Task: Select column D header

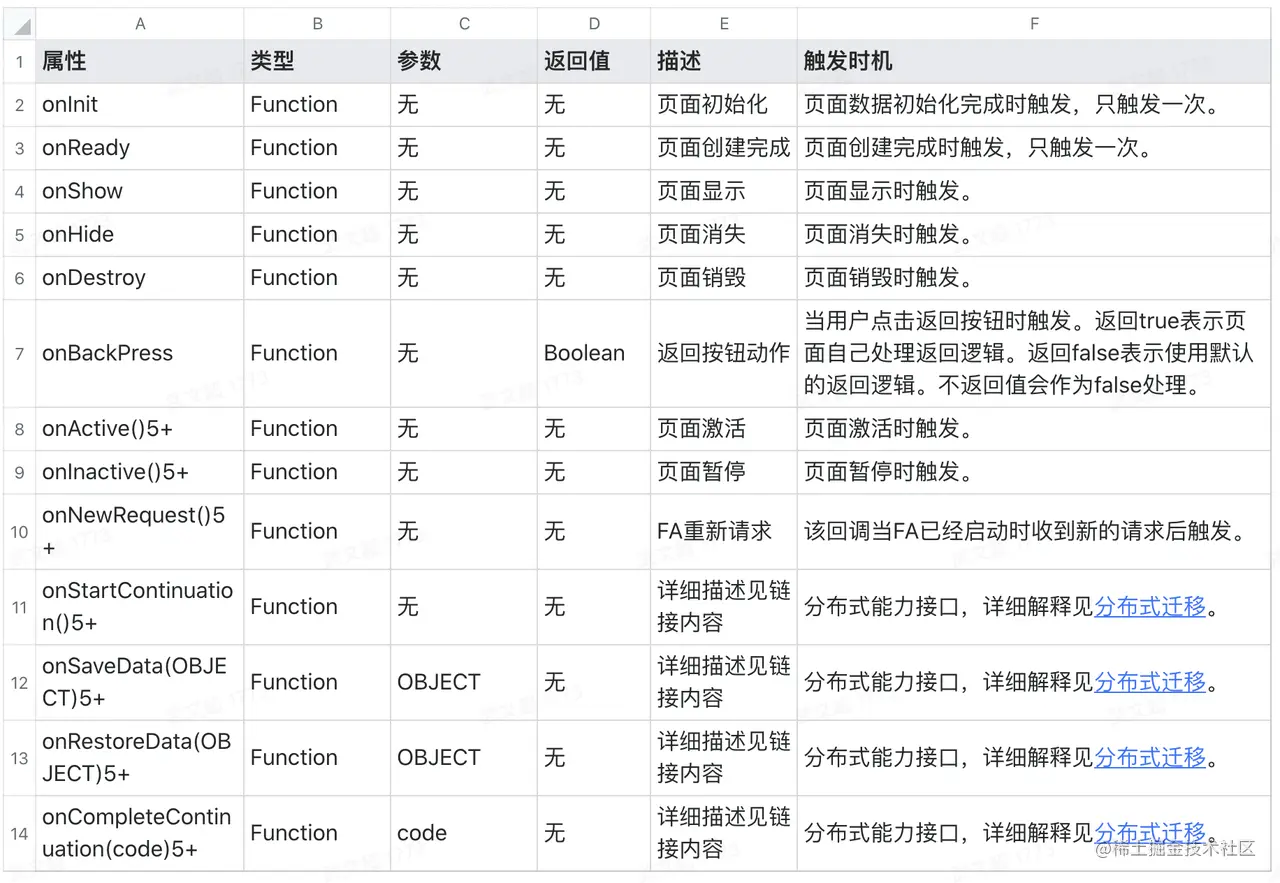Action: coord(594,24)
